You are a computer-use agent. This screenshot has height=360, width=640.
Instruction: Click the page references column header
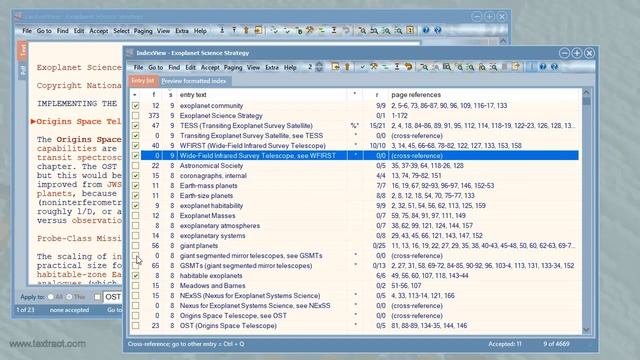416,95
